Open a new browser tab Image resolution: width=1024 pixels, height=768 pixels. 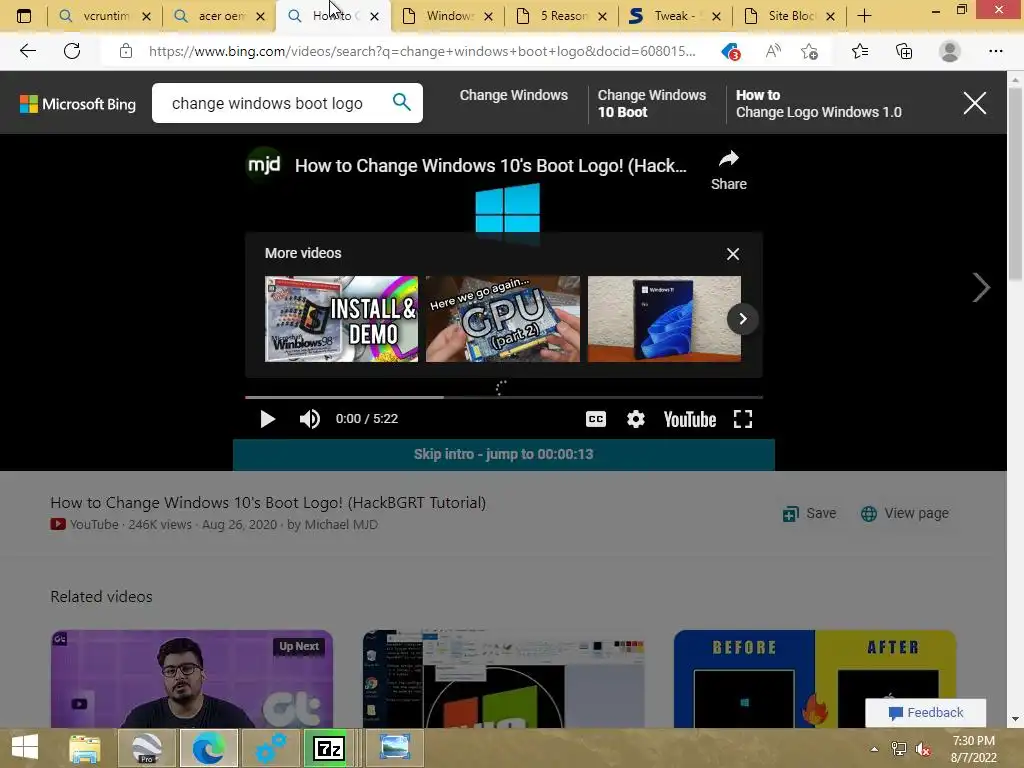[x=864, y=16]
